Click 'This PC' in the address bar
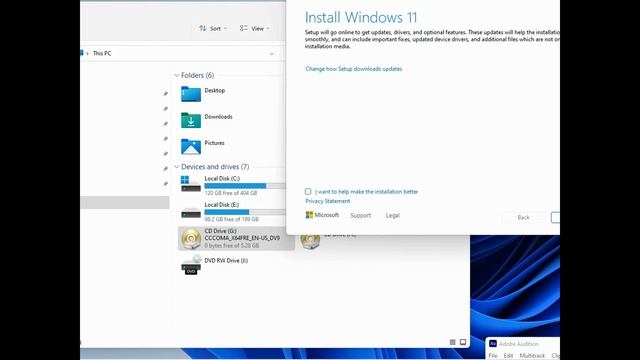Viewport: 640px width, 360px height. (102, 53)
